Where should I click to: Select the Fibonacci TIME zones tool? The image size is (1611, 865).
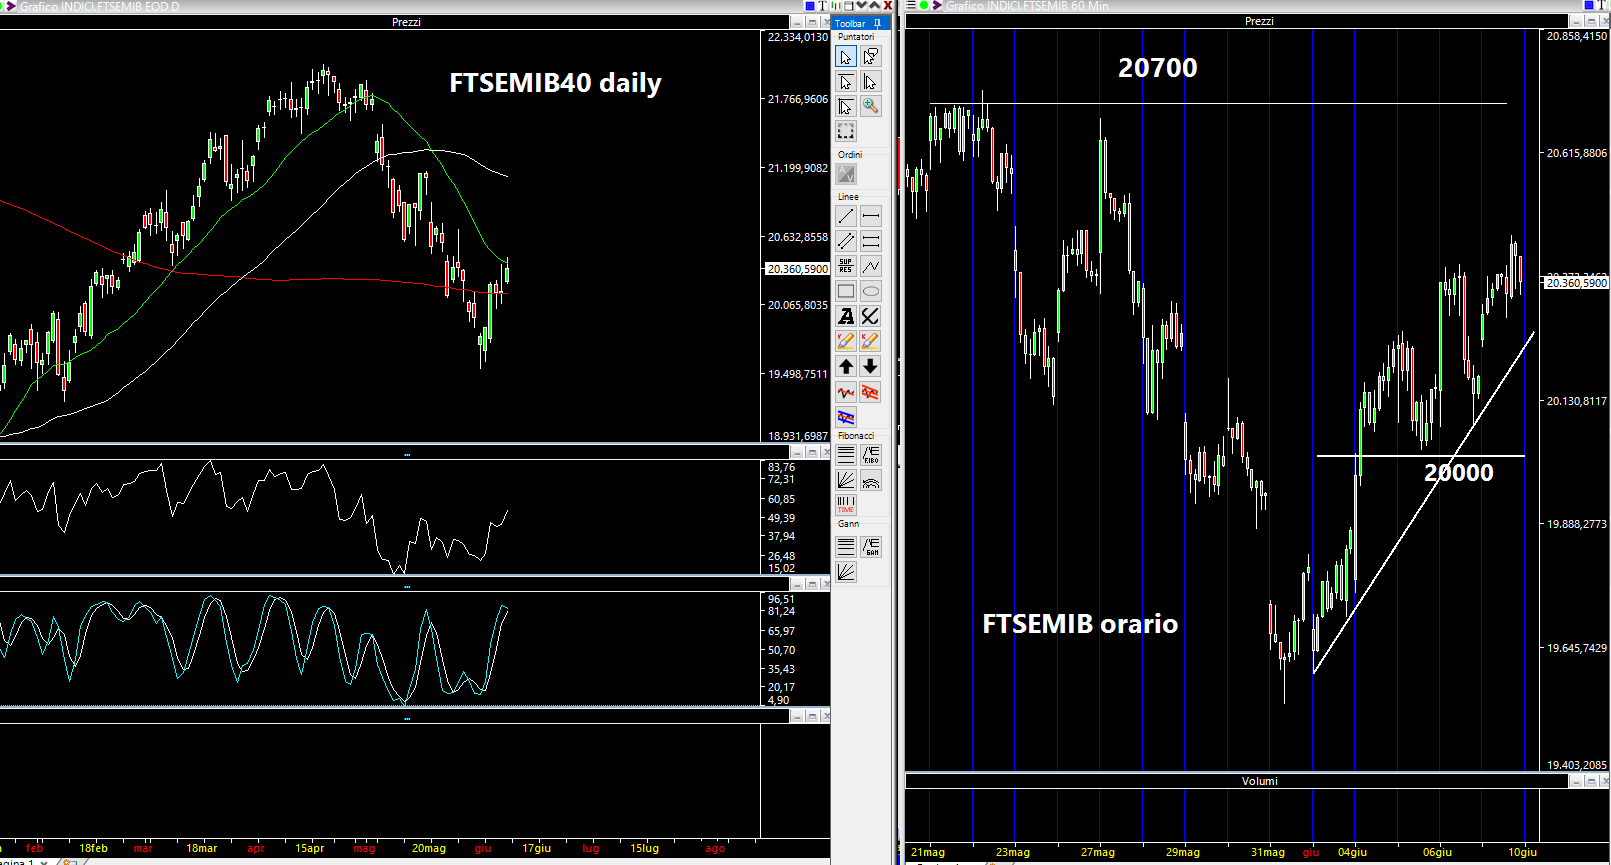pyautogui.click(x=846, y=505)
